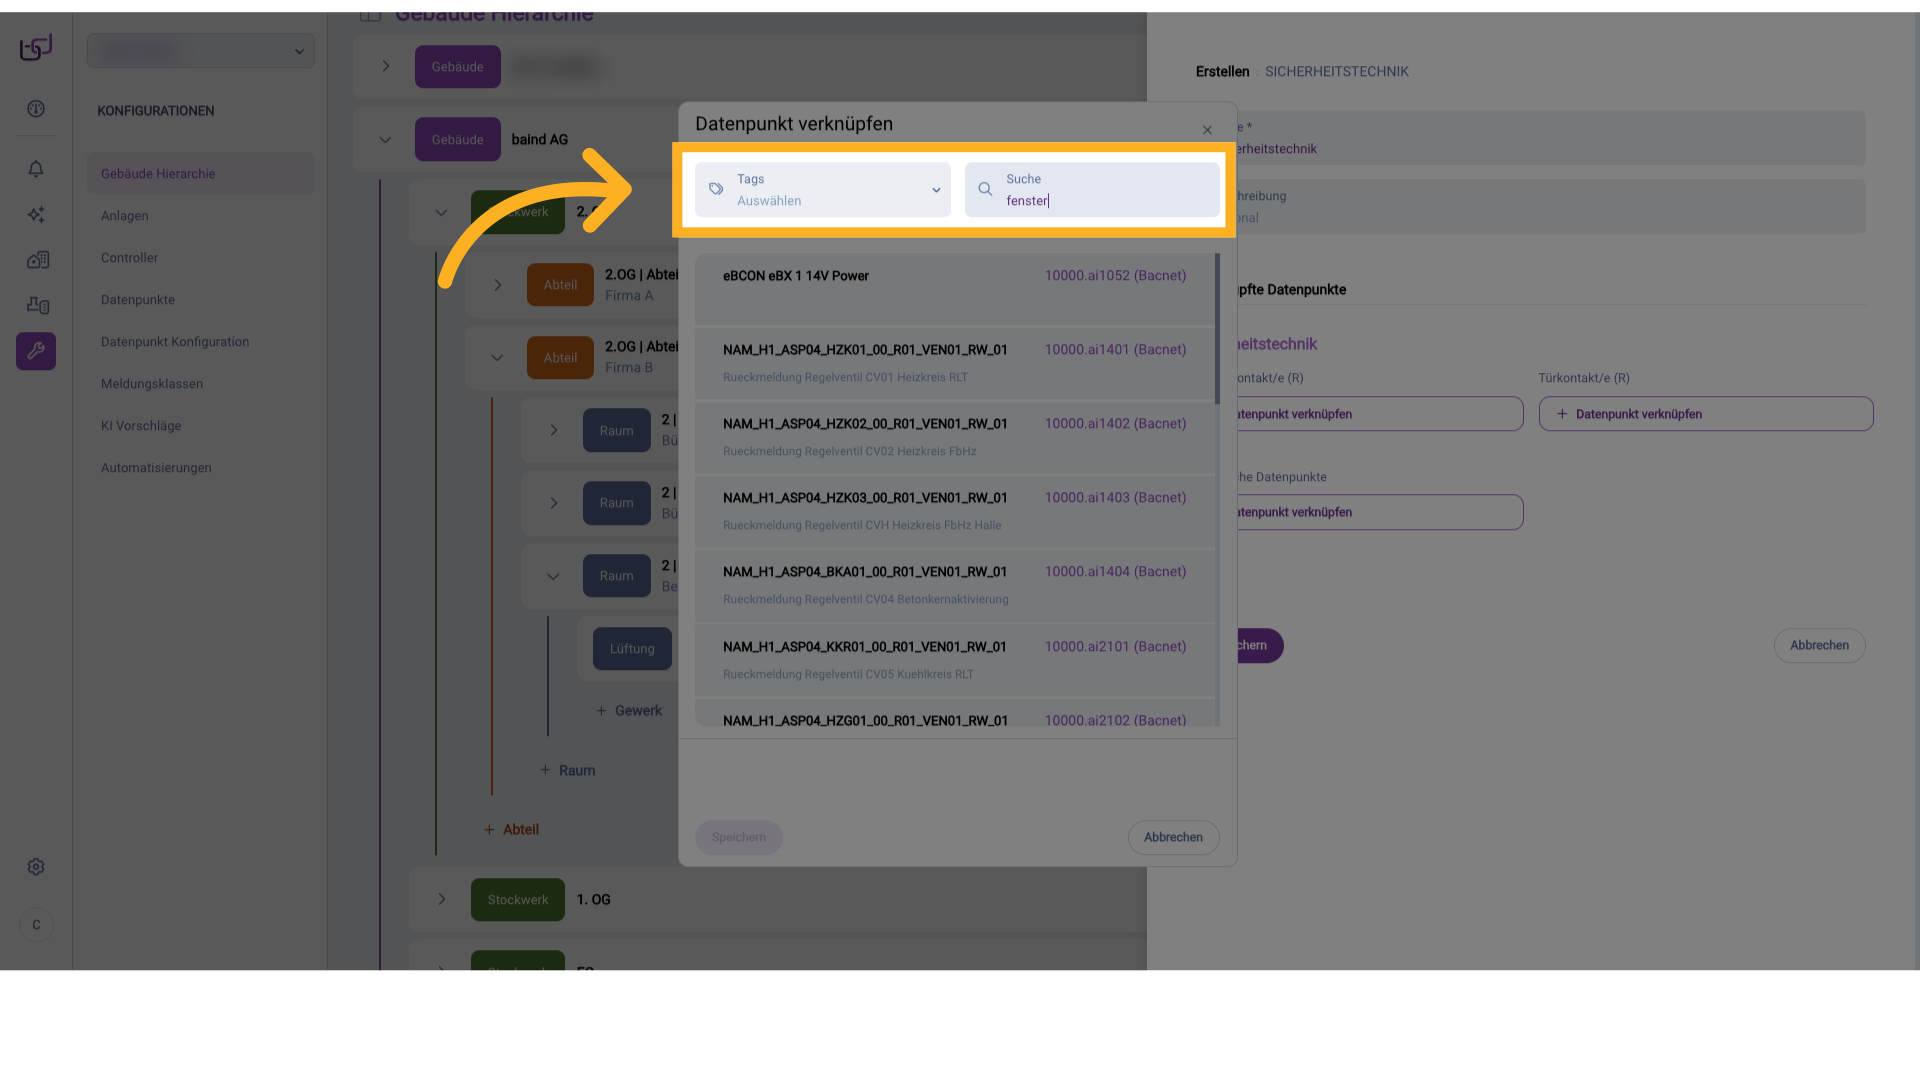Click Abbrechen in the dialog
Screen dimensions: 1920x1080
(x=1173, y=837)
